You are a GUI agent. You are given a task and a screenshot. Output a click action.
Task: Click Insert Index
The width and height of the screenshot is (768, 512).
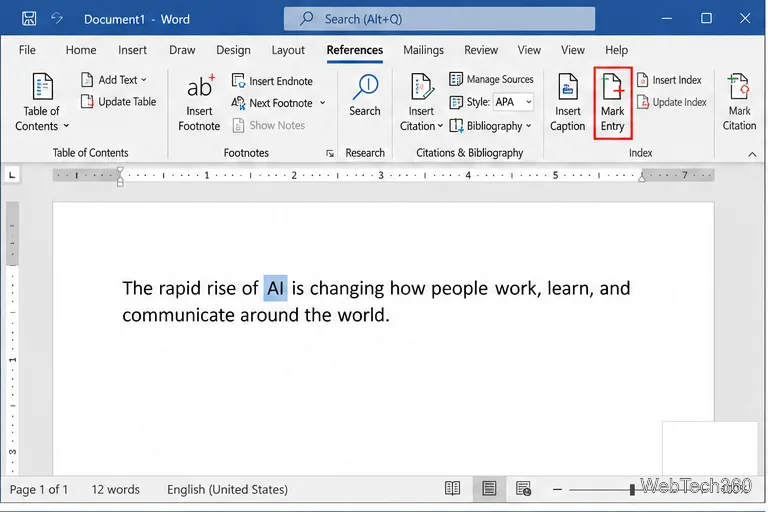[x=669, y=79]
